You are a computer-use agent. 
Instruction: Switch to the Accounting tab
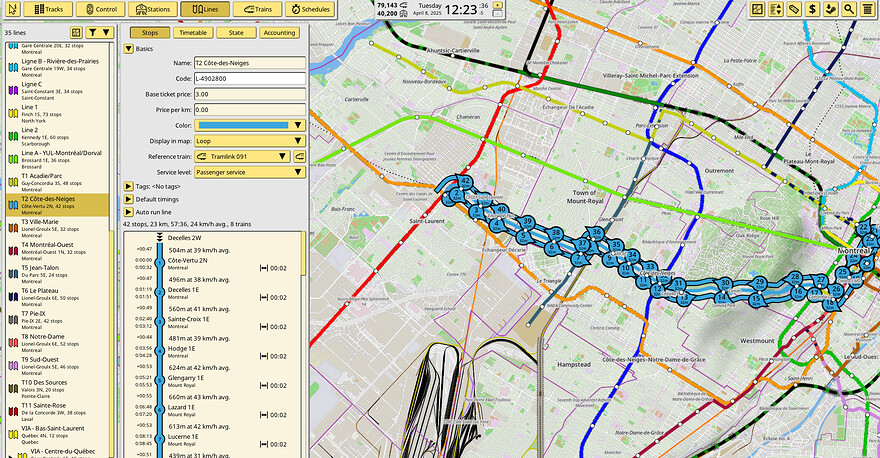pos(279,33)
